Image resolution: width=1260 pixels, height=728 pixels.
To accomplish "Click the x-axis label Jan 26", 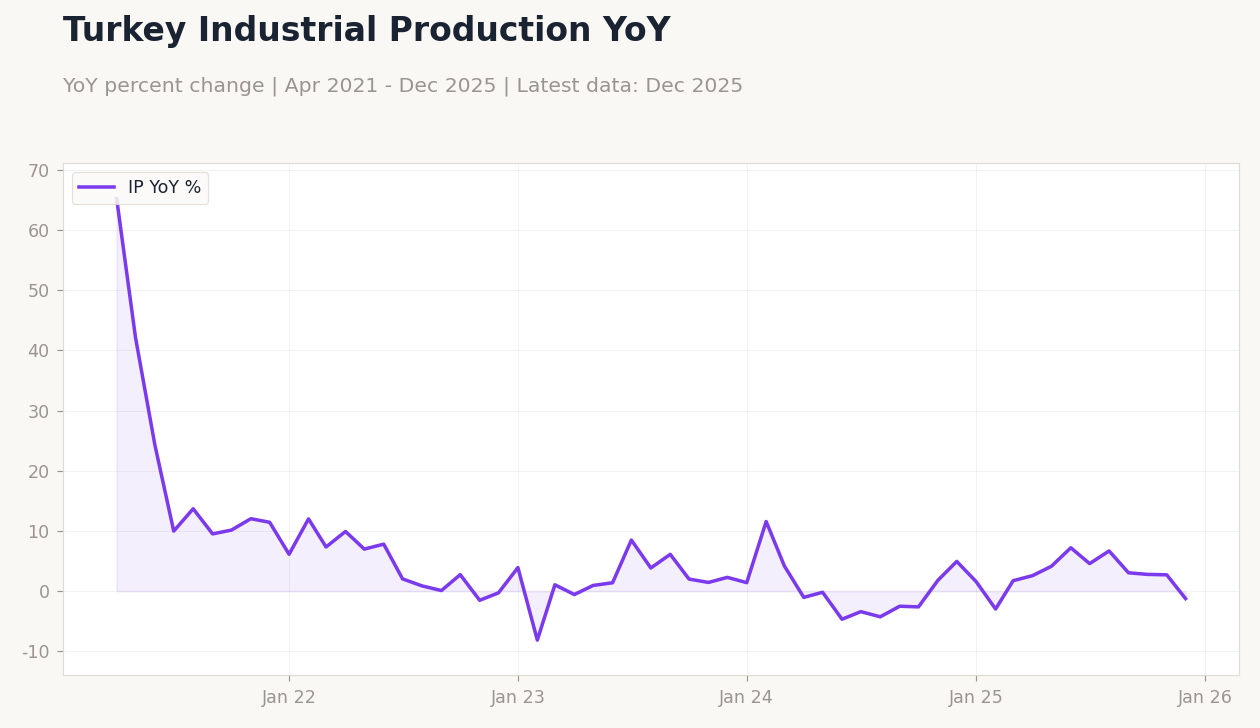I will 1205,698.
